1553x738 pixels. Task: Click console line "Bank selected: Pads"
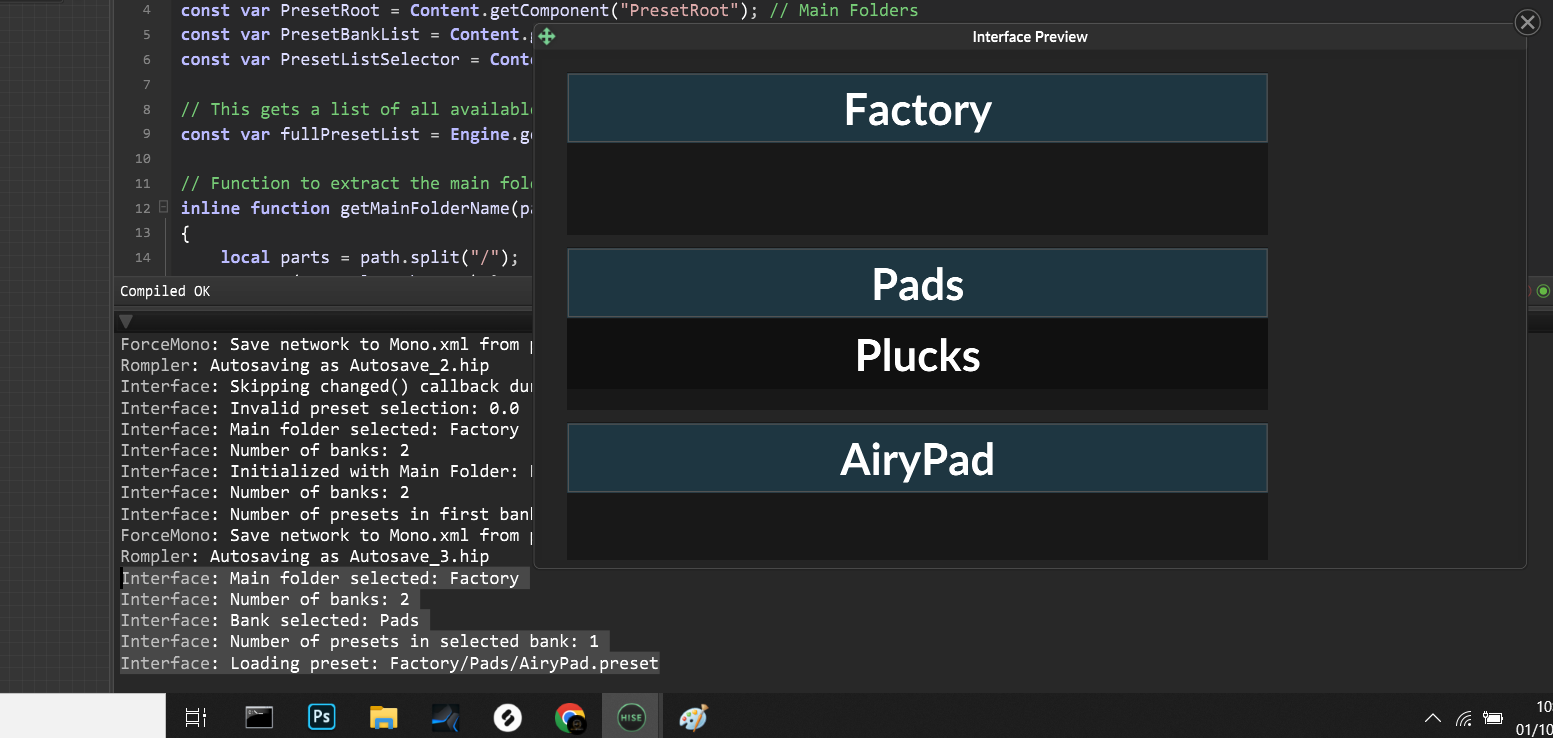click(x=270, y=620)
